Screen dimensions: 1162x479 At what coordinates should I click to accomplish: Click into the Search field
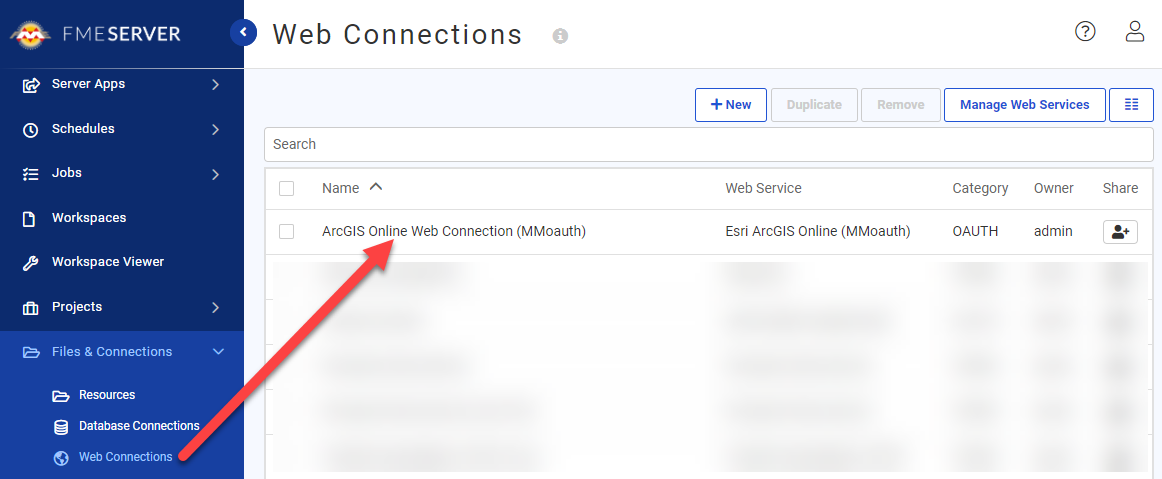[708, 144]
